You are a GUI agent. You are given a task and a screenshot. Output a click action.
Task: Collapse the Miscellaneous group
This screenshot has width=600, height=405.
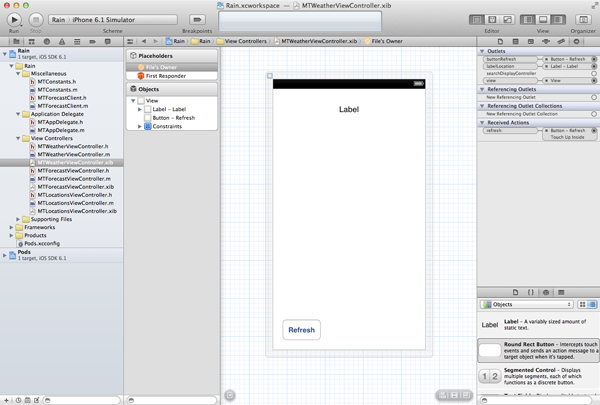click(x=18, y=73)
